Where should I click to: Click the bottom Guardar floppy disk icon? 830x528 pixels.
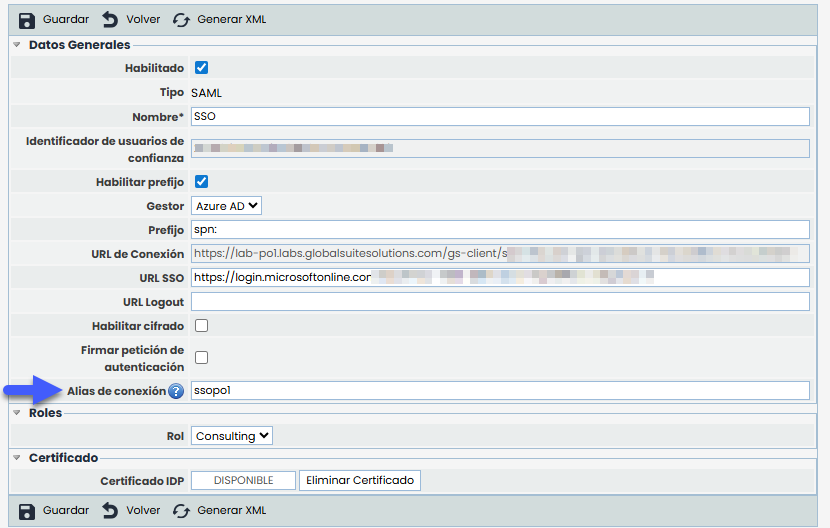27,511
